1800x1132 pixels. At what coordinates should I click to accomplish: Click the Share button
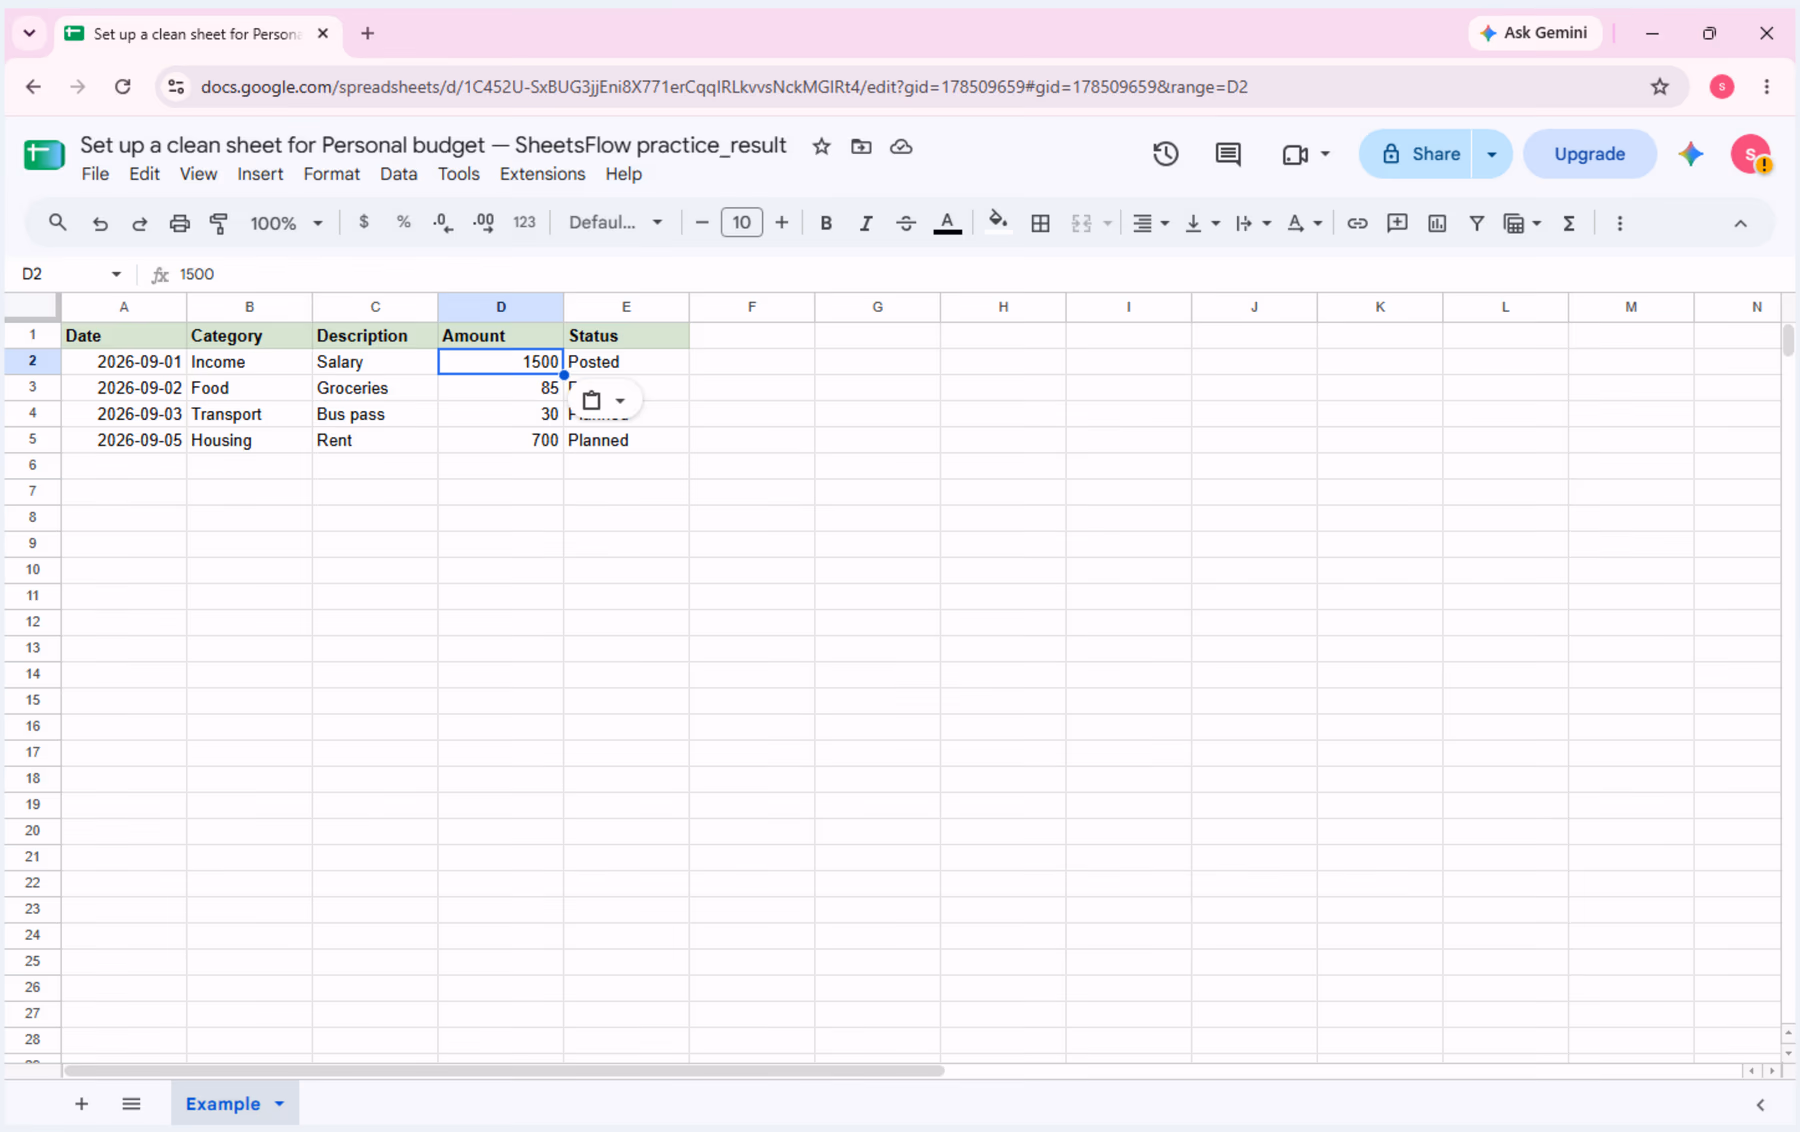(x=1416, y=154)
